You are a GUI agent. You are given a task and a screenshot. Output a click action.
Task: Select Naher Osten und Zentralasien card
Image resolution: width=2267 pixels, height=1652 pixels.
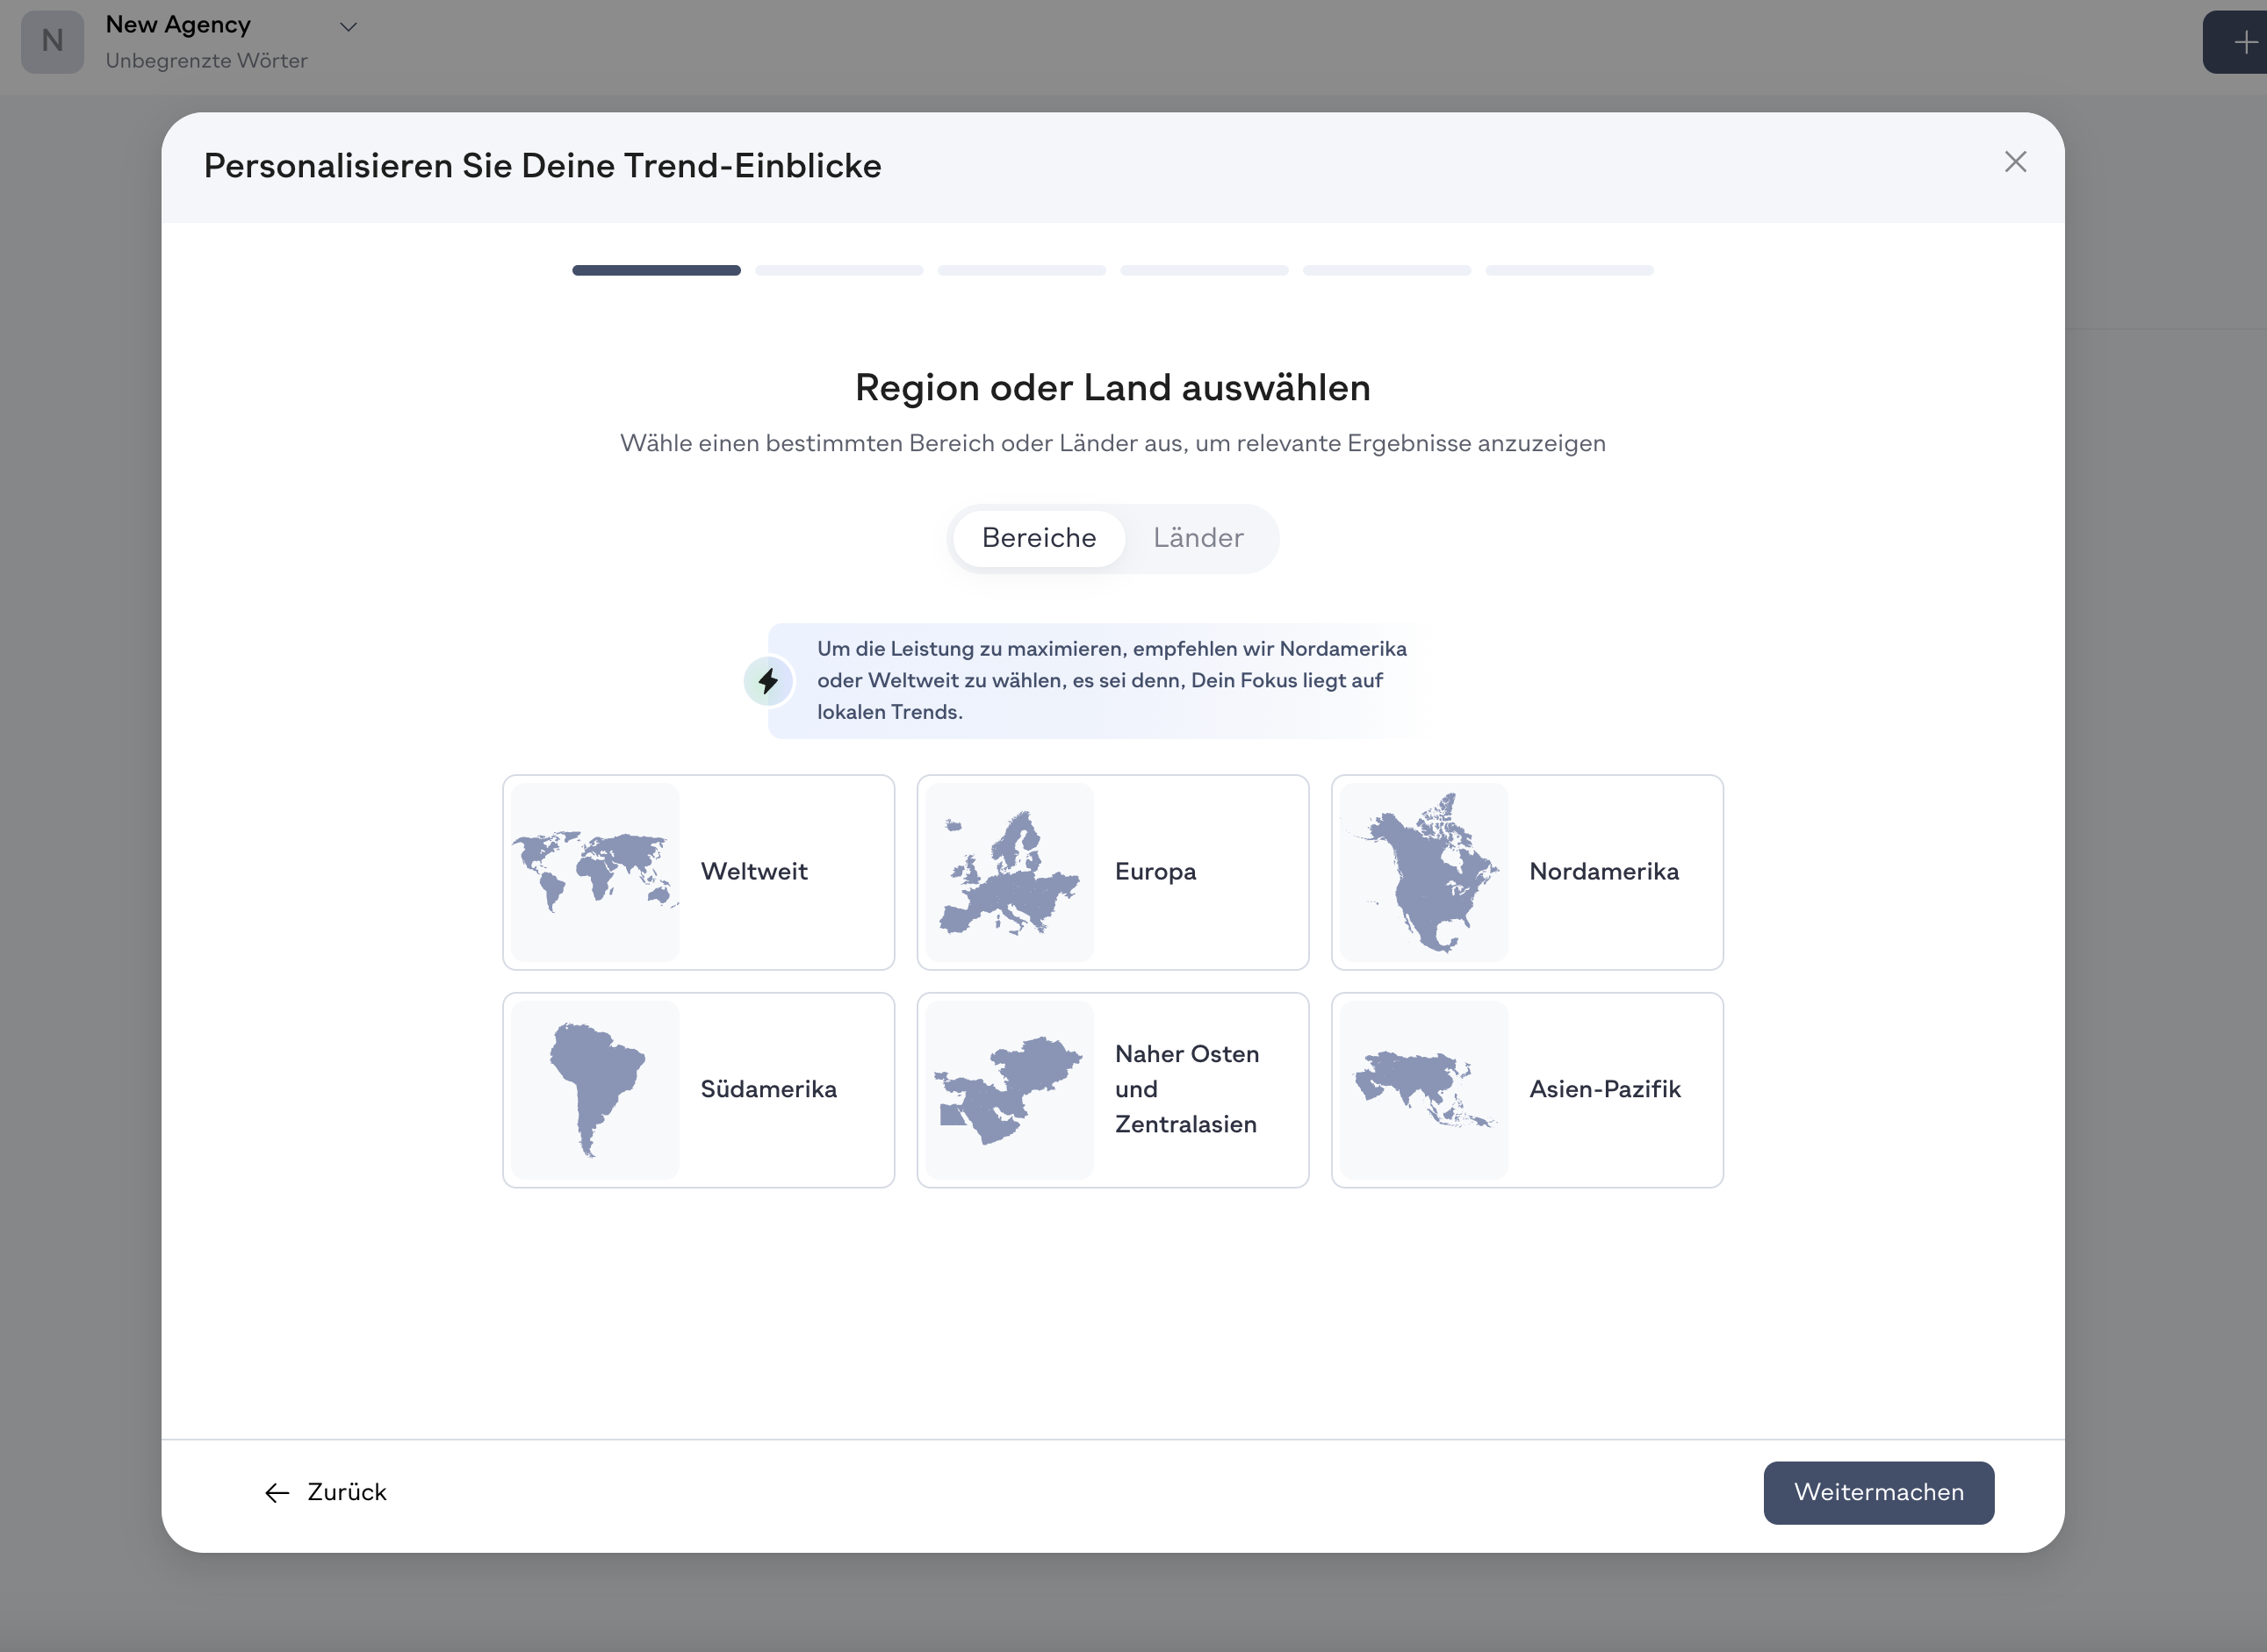(x=1112, y=1090)
